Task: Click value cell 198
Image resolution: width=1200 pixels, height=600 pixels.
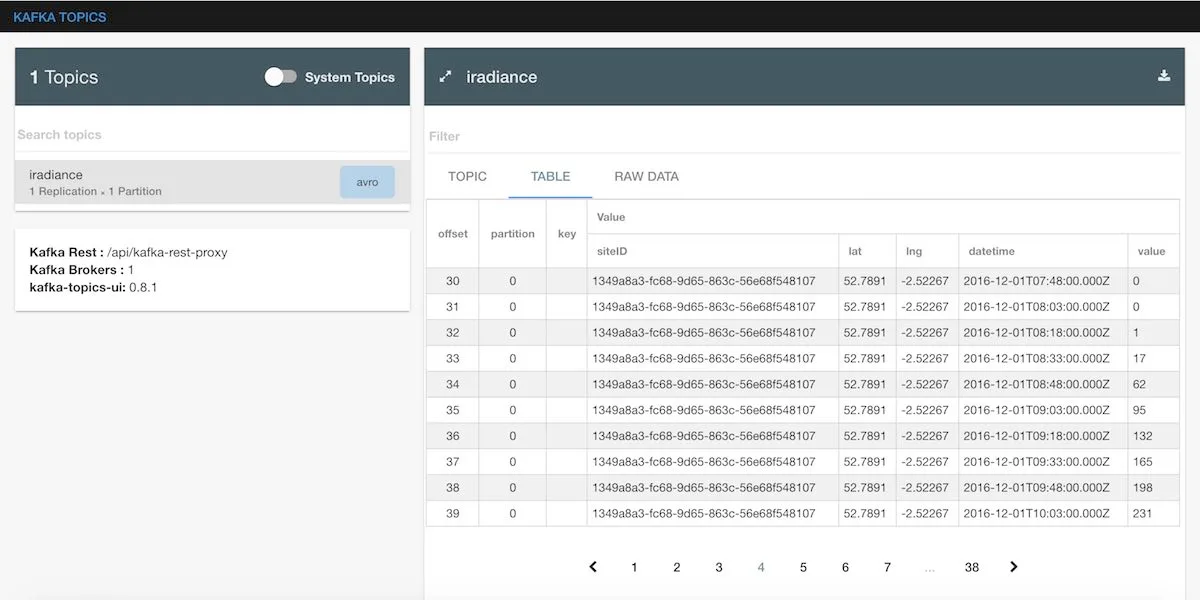Action: pyautogui.click(x=1153, y=488)
